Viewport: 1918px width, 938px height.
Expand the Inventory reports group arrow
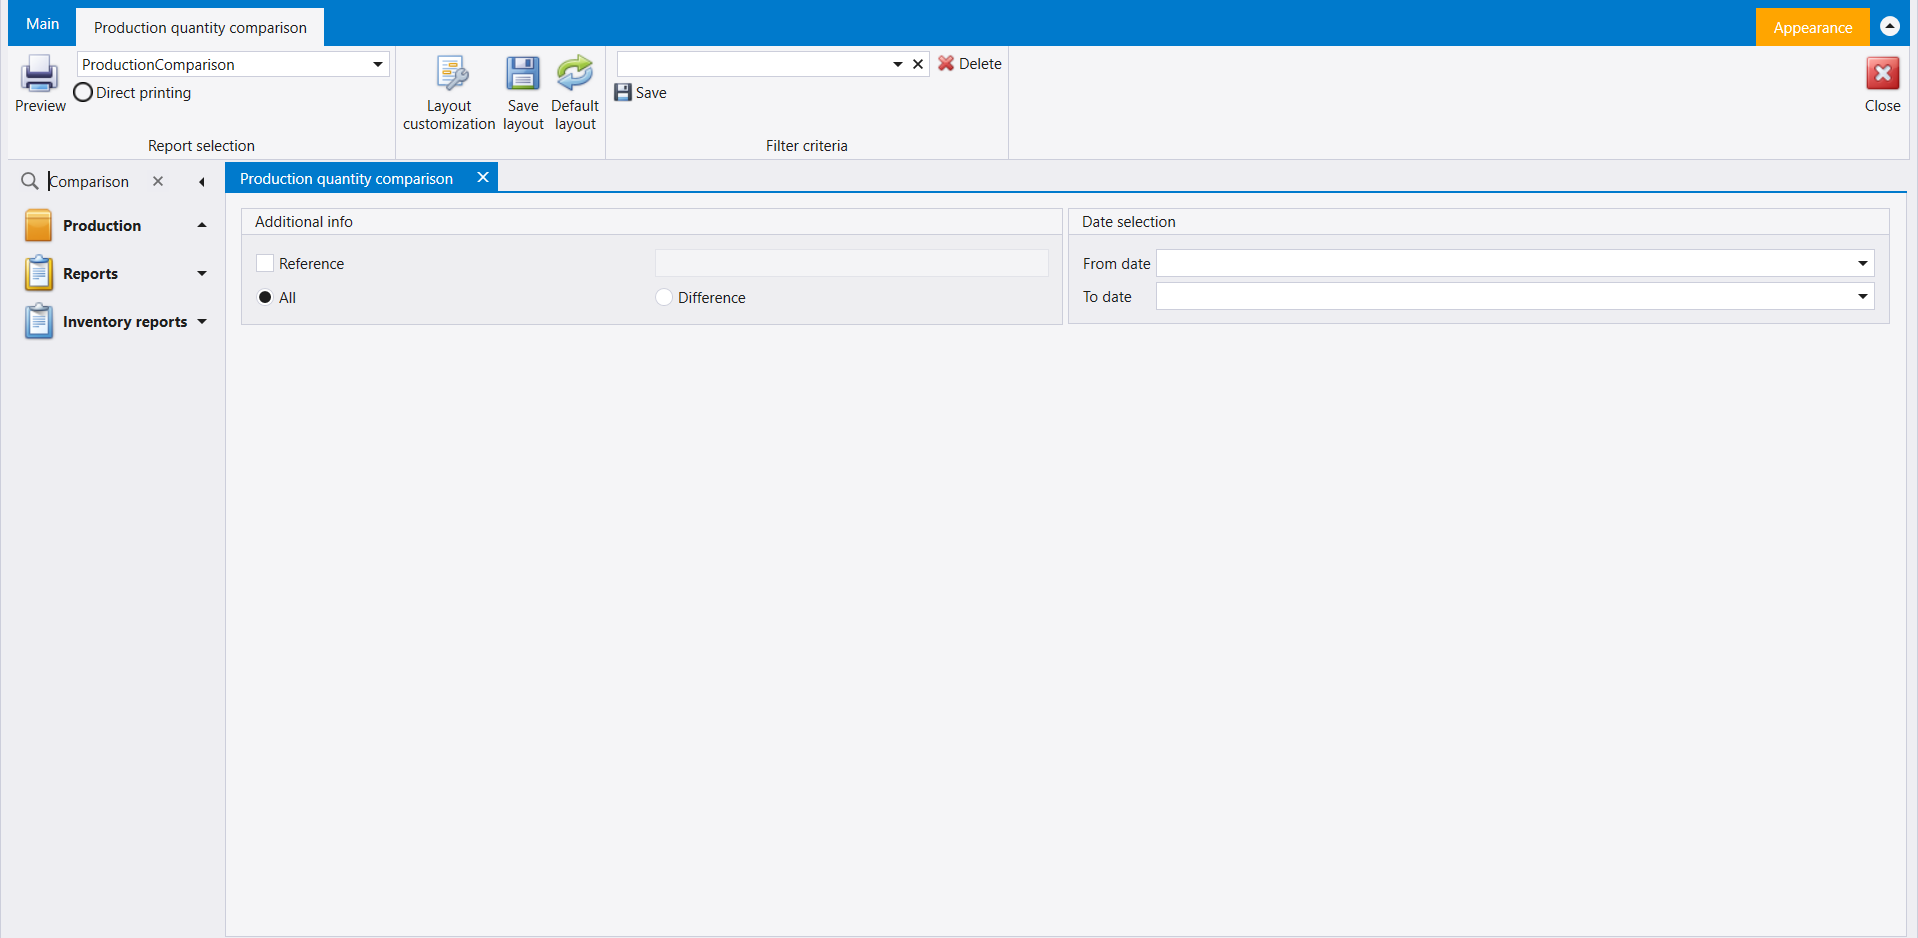(202, 321)
